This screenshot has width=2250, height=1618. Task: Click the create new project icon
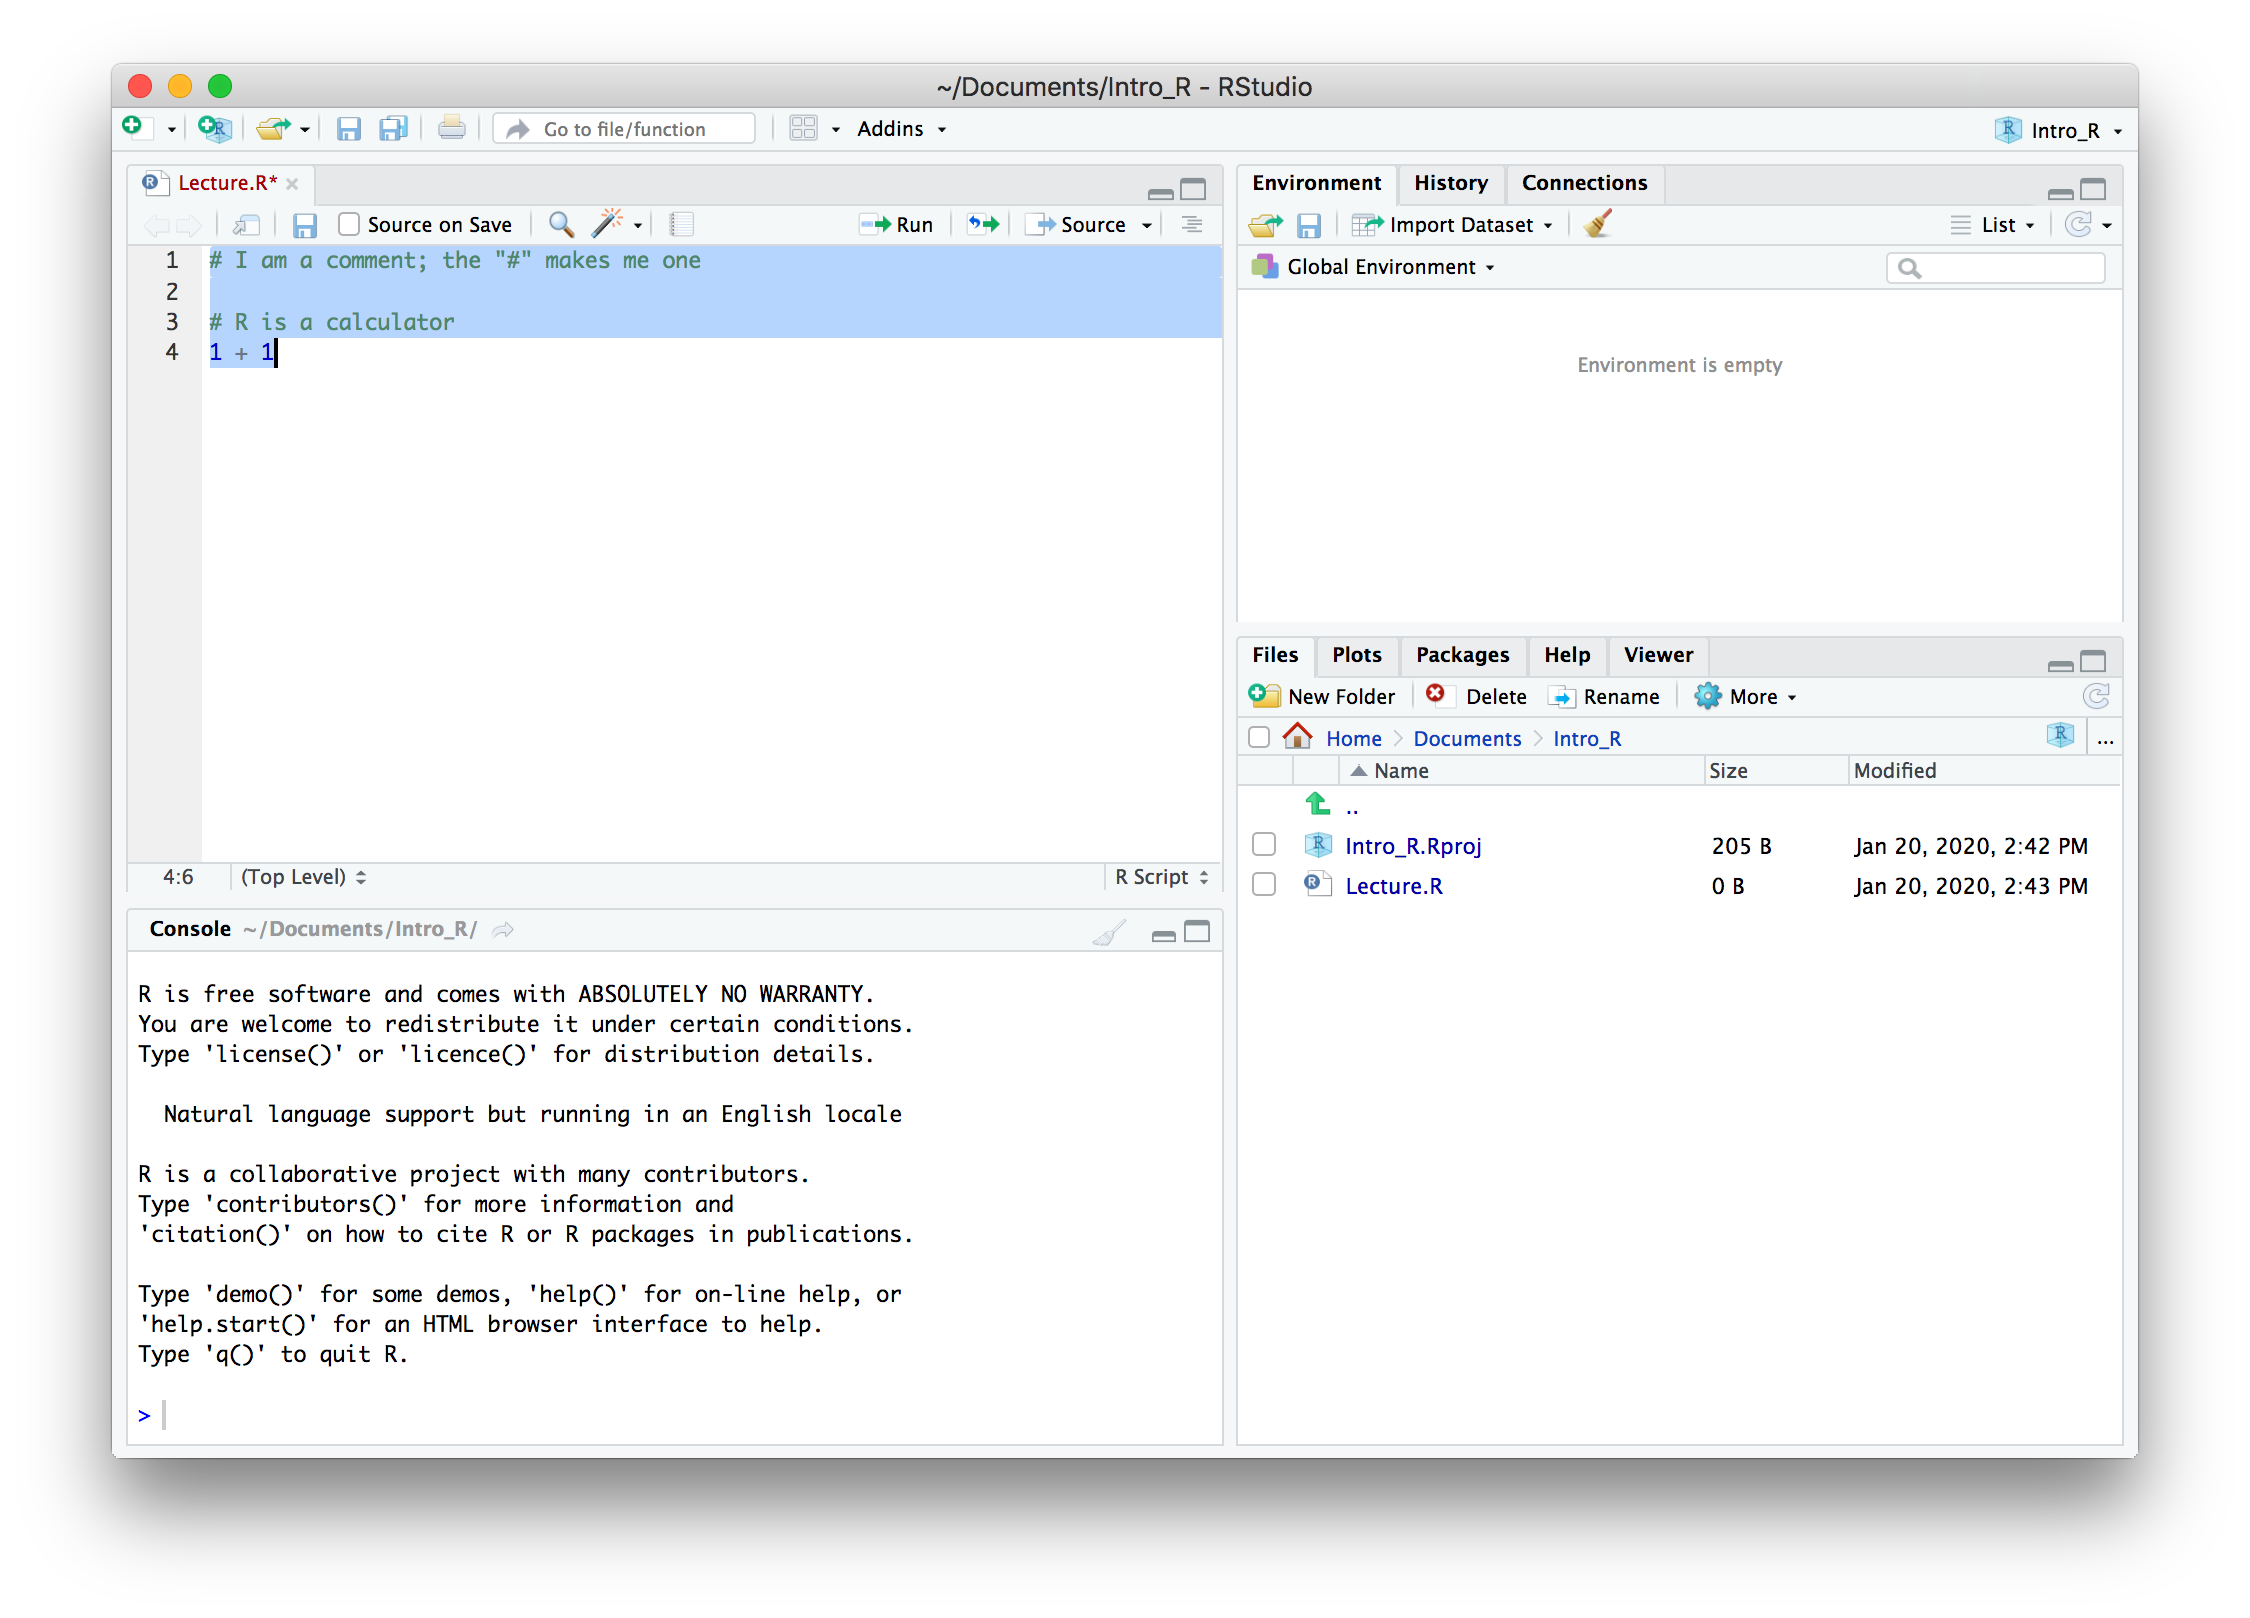coord(214,129)
